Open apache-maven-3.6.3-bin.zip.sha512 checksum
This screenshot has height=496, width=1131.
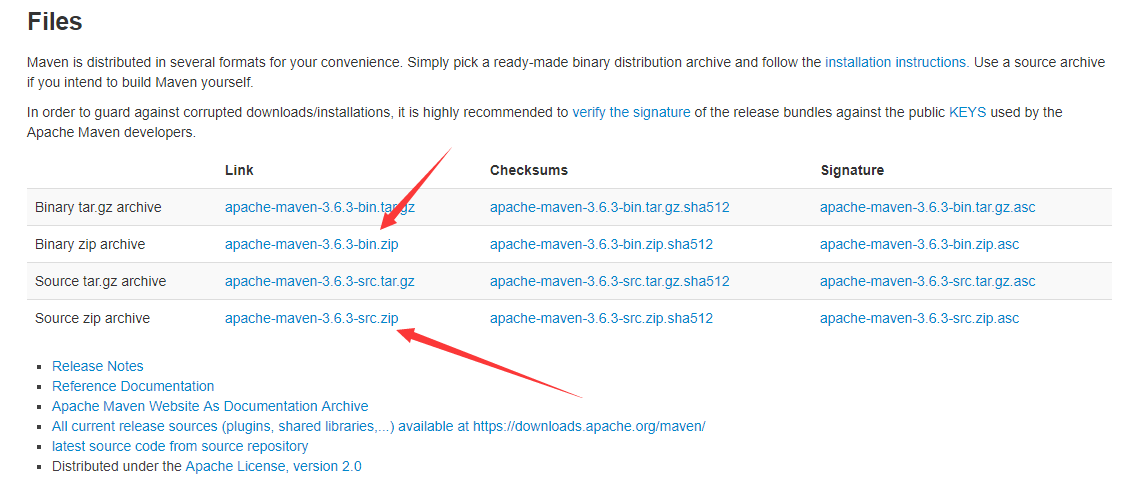click(602, 244)
